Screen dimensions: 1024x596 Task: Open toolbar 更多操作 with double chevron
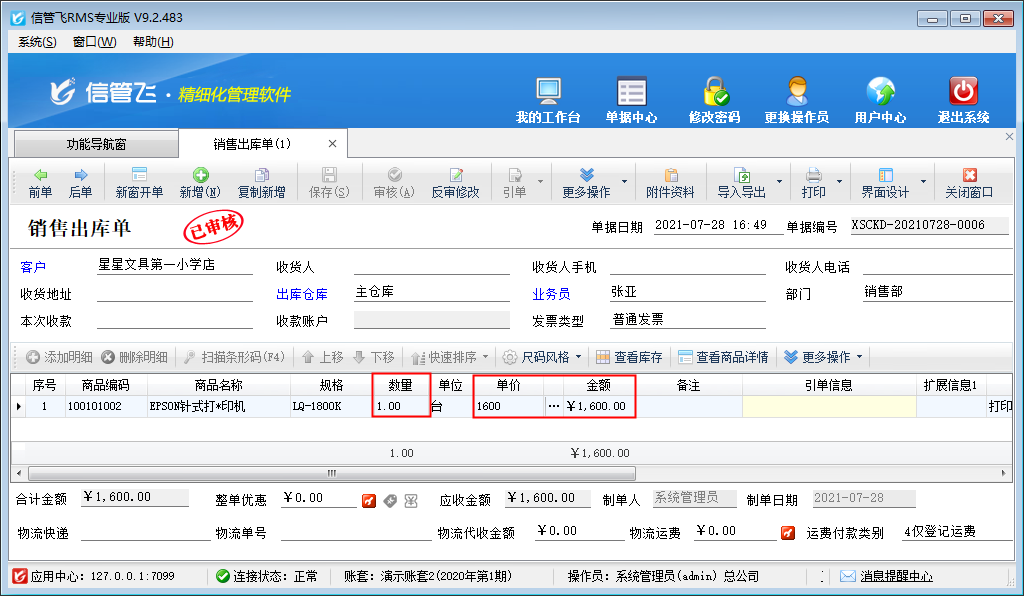pyautogui.click(x=586, y=183)
